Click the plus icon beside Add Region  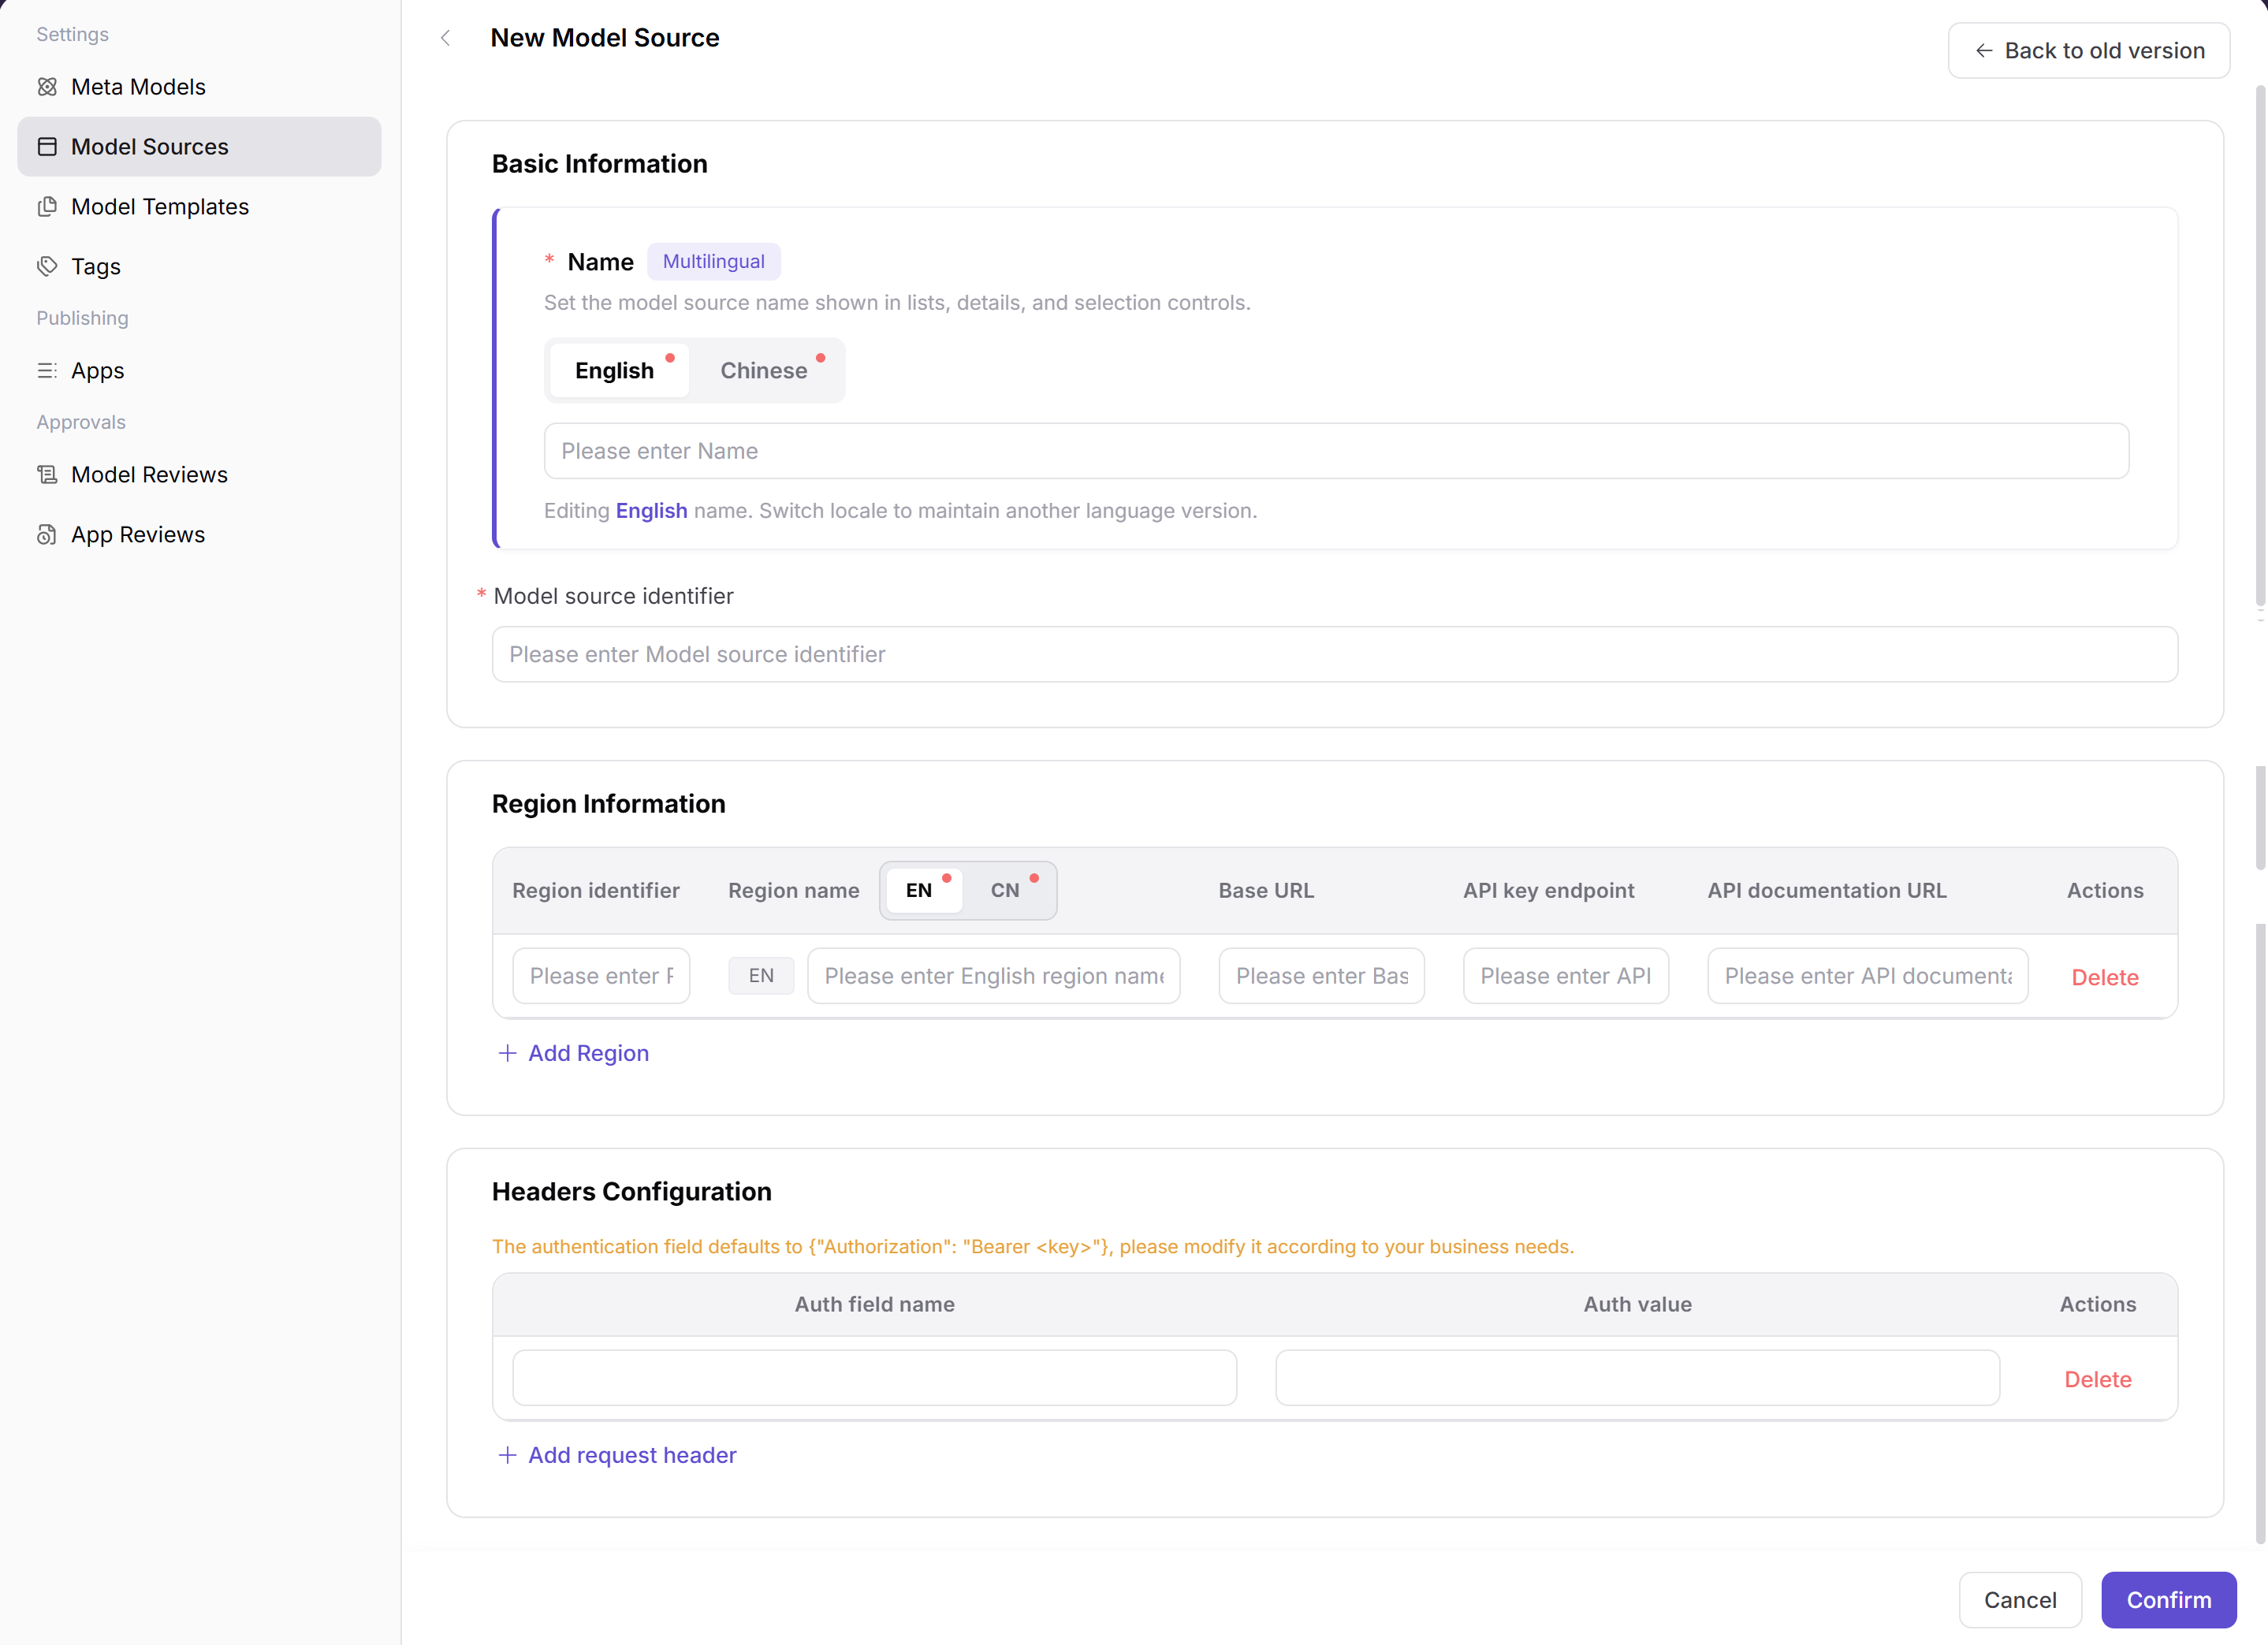pyautogui.click(x=507, y=1053)
